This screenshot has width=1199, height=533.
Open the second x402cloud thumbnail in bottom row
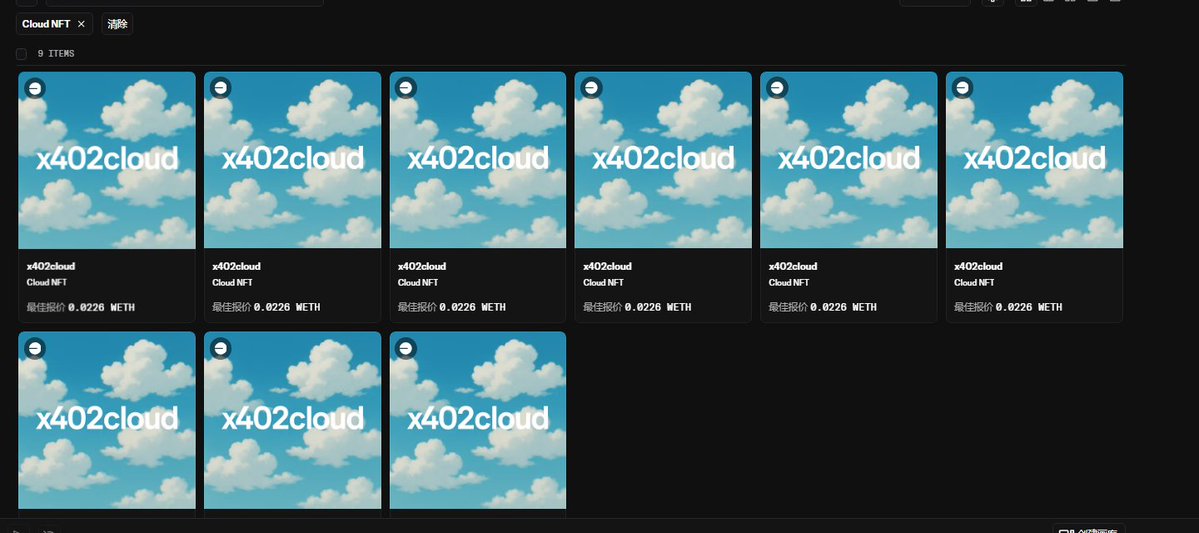pyautogui.click(x=292, y=420)
